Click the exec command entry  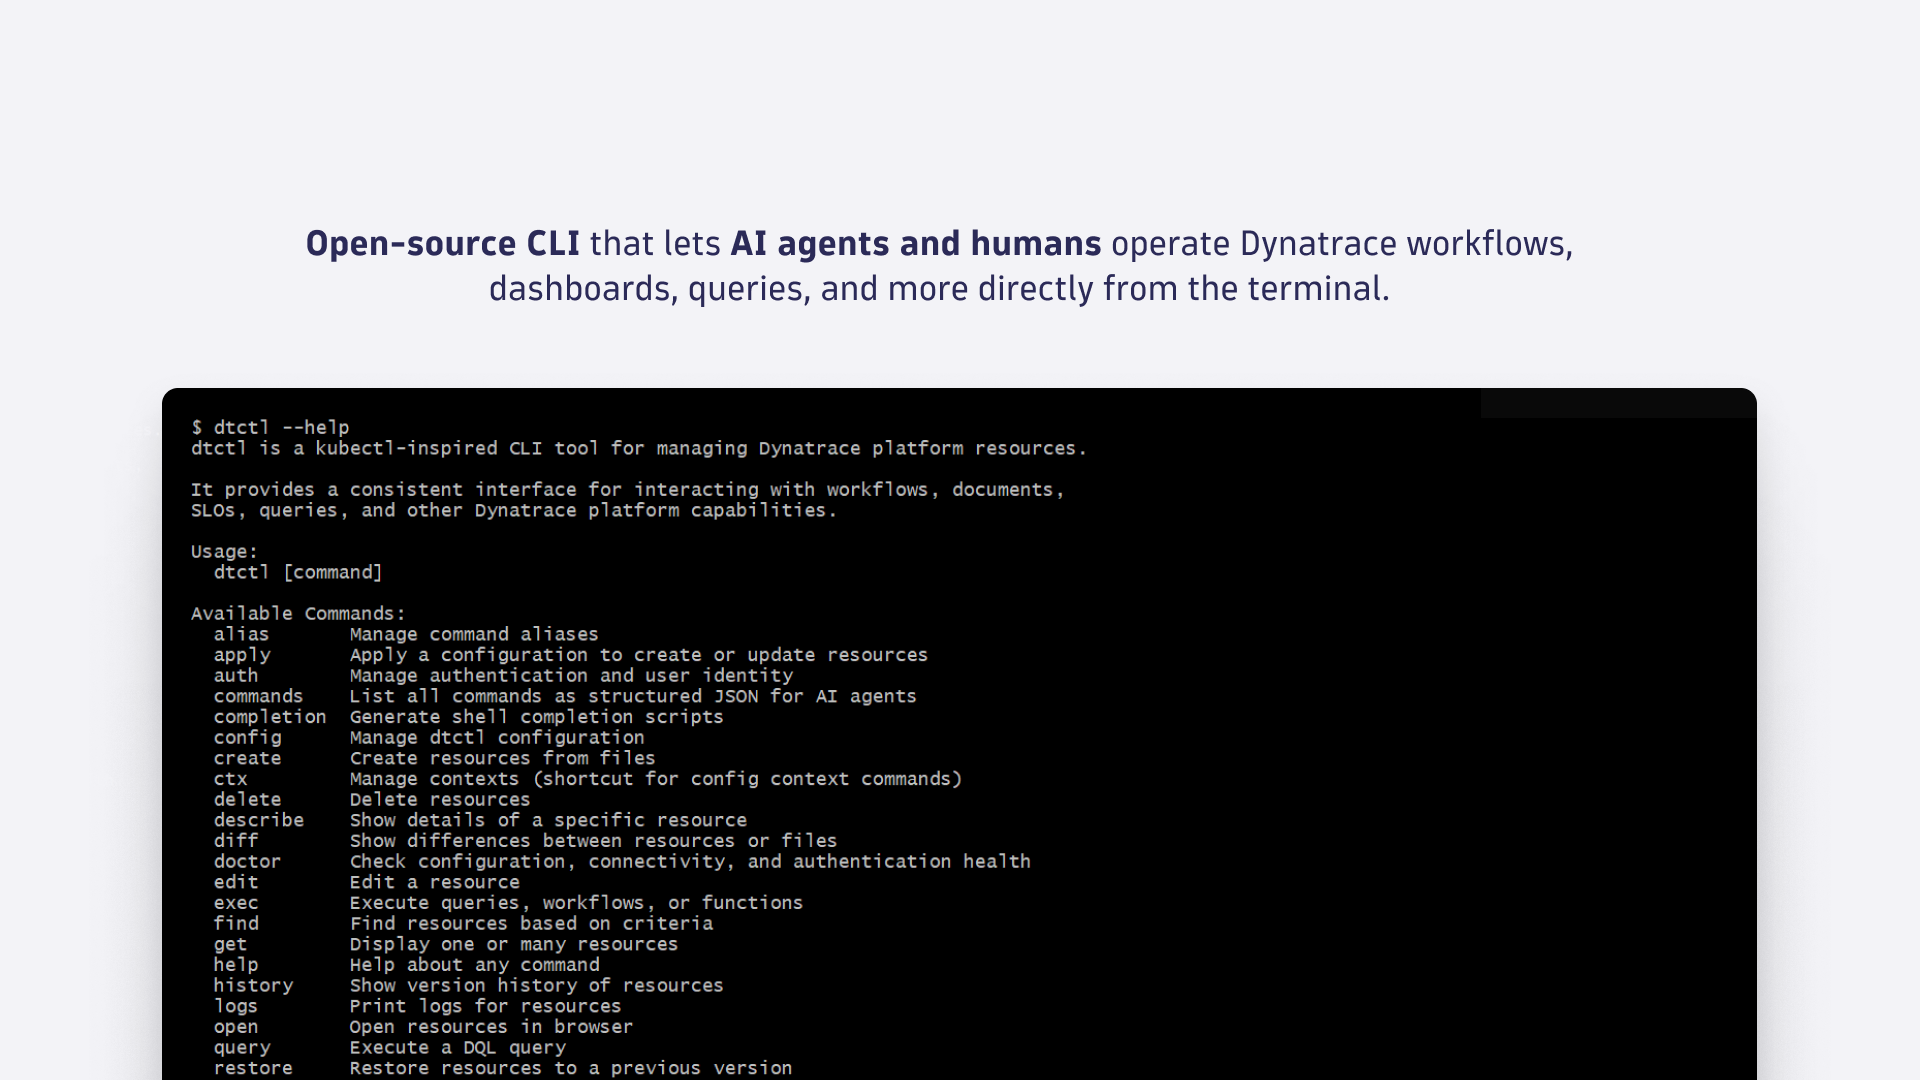coord(236,902)
